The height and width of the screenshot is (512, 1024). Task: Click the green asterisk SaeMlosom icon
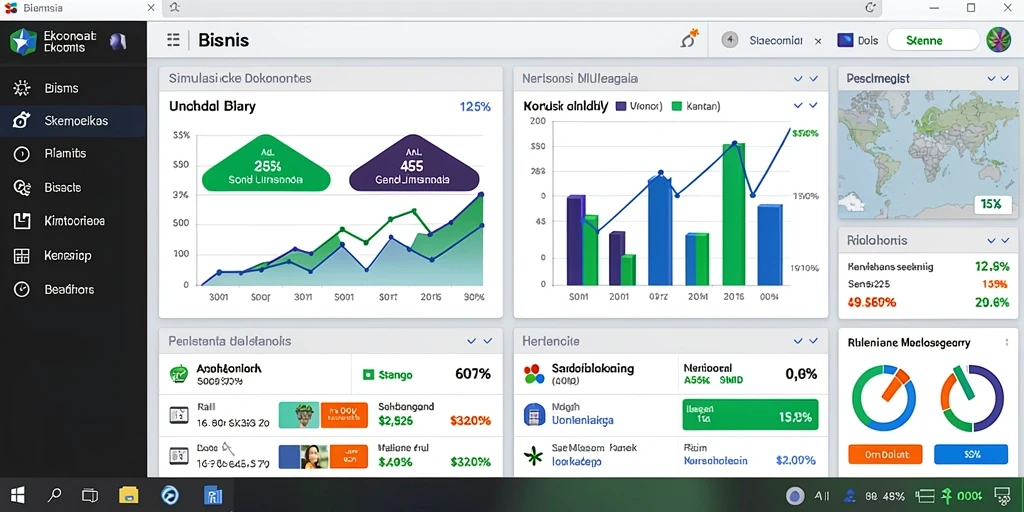click(x=534, y=455)
